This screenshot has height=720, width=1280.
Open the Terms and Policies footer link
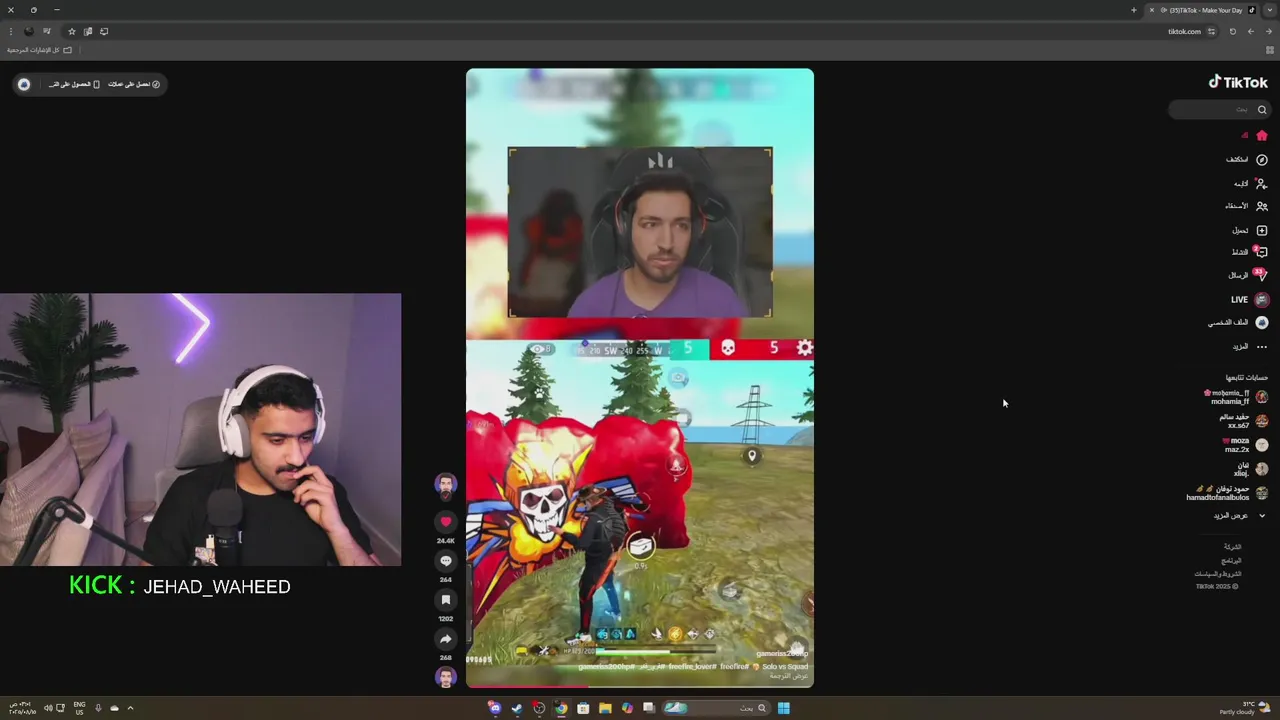pyautogui.click(x=1217, y=574)
